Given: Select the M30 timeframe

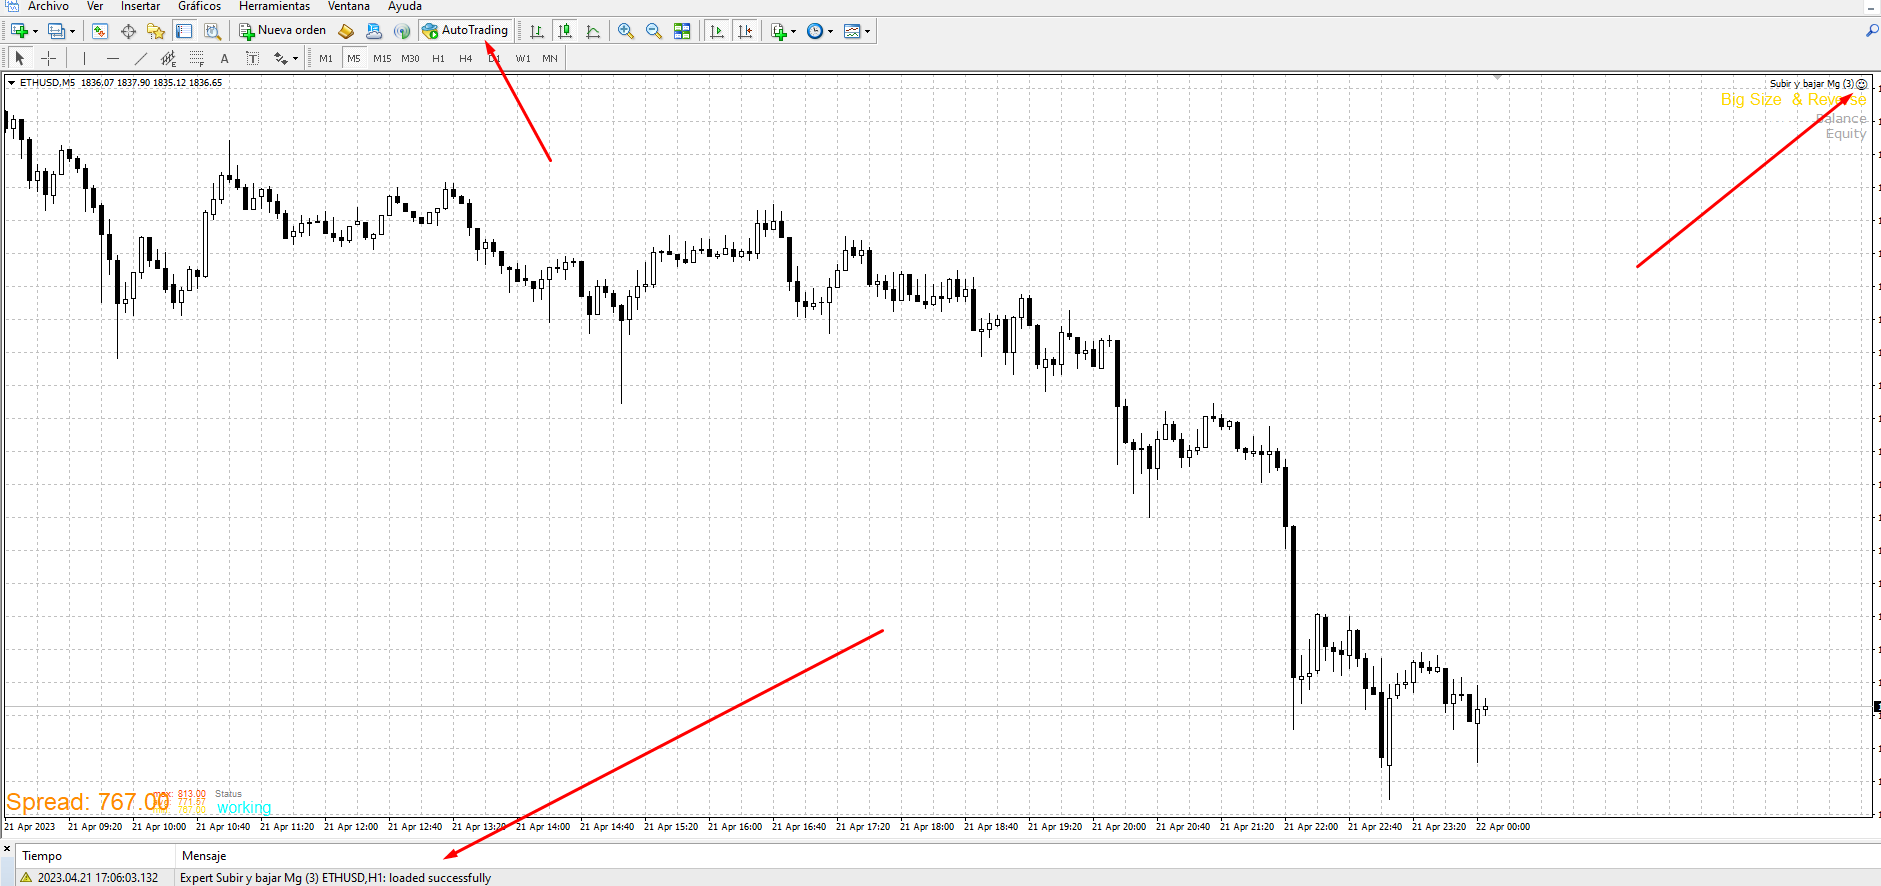Looking at the screenshot, I should click(x=410, y=58).
